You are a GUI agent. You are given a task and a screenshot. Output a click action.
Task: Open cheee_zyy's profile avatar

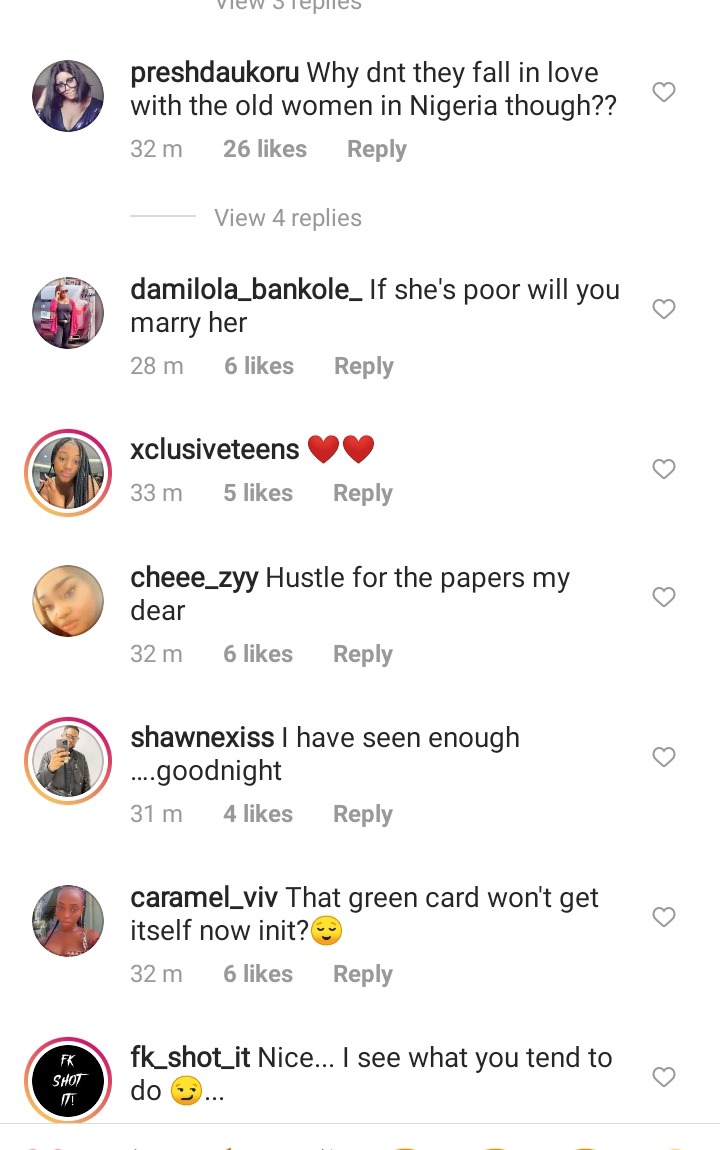coord(68,601)
